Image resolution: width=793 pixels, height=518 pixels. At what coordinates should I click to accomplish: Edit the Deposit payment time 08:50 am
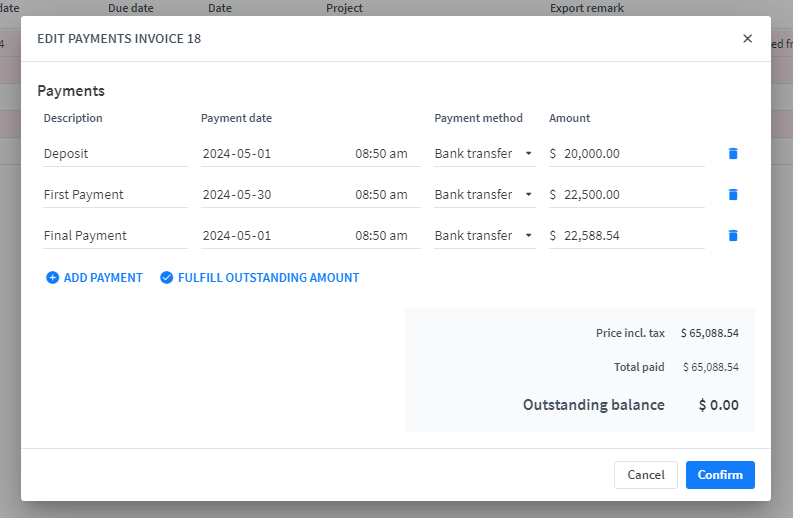point(381,153)
